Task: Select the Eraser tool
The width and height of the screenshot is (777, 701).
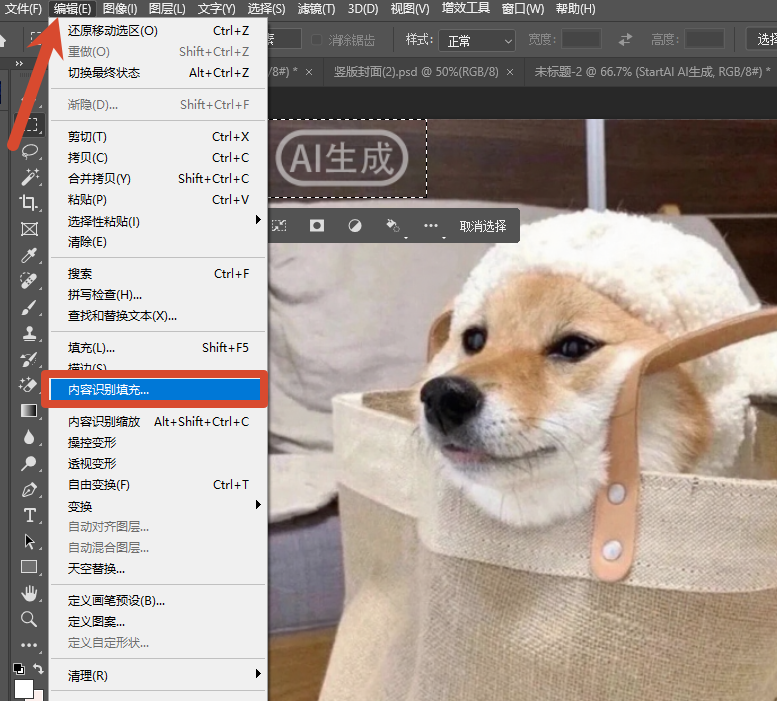Action: pyautogui.click(x=28, y=385)
